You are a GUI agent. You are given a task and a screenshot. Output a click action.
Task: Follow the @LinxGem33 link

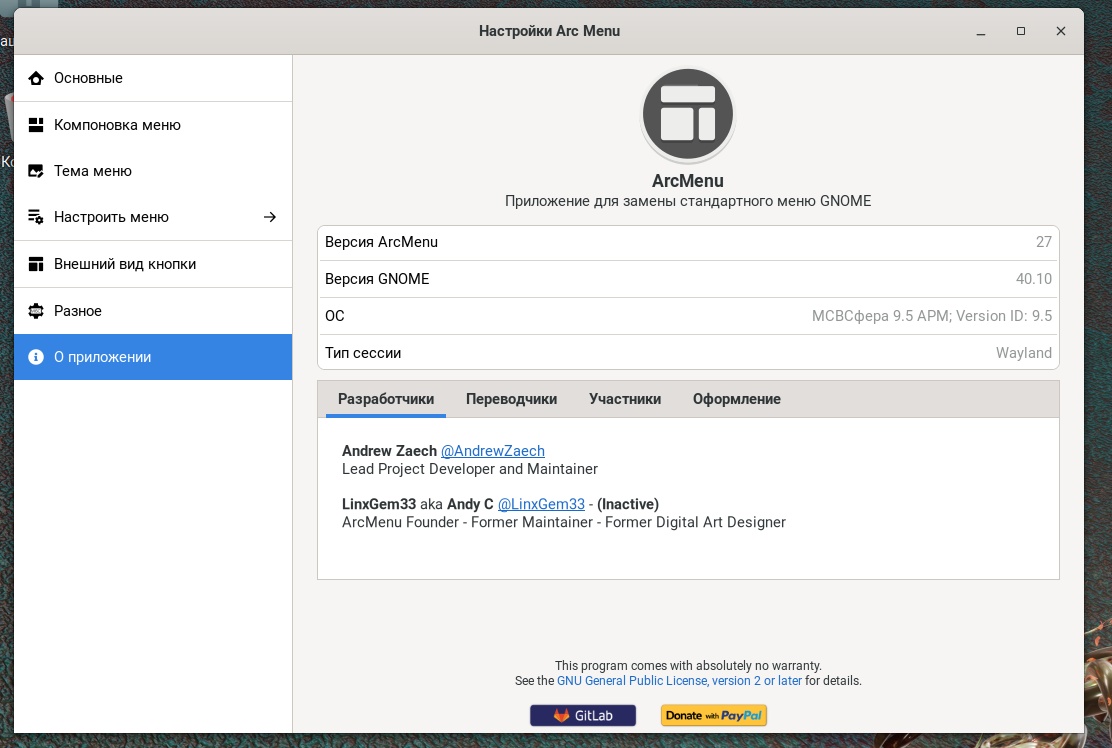(x=541, y=504)
